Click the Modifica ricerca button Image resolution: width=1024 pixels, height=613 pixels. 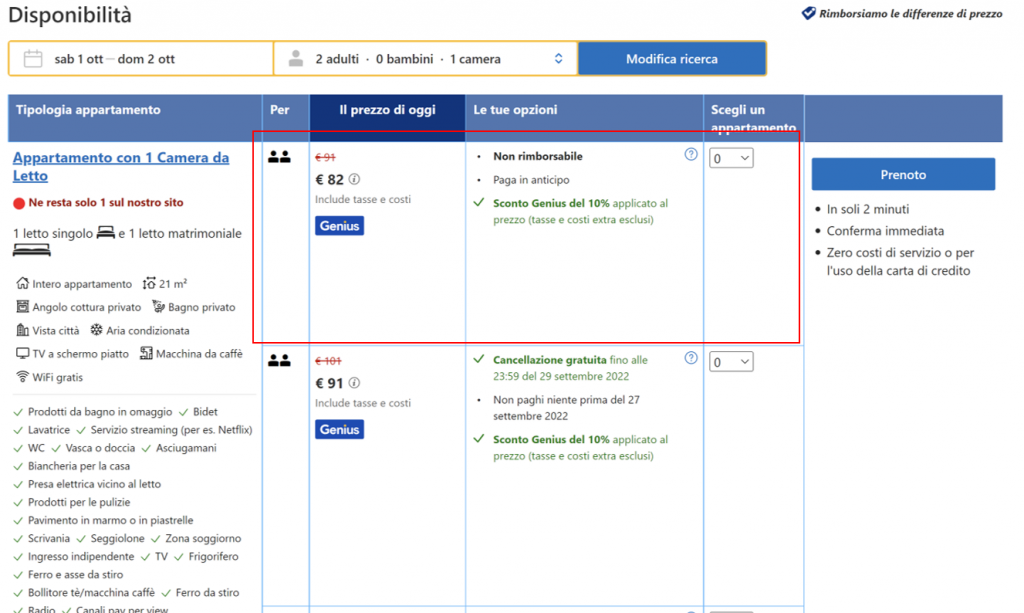pos(671,58)
